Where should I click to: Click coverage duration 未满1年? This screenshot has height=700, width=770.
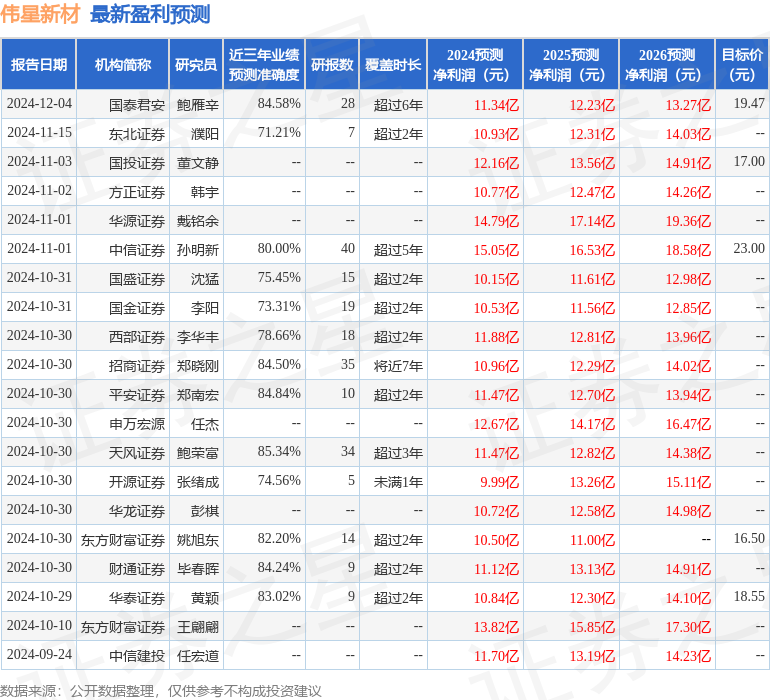coord(398,481)
